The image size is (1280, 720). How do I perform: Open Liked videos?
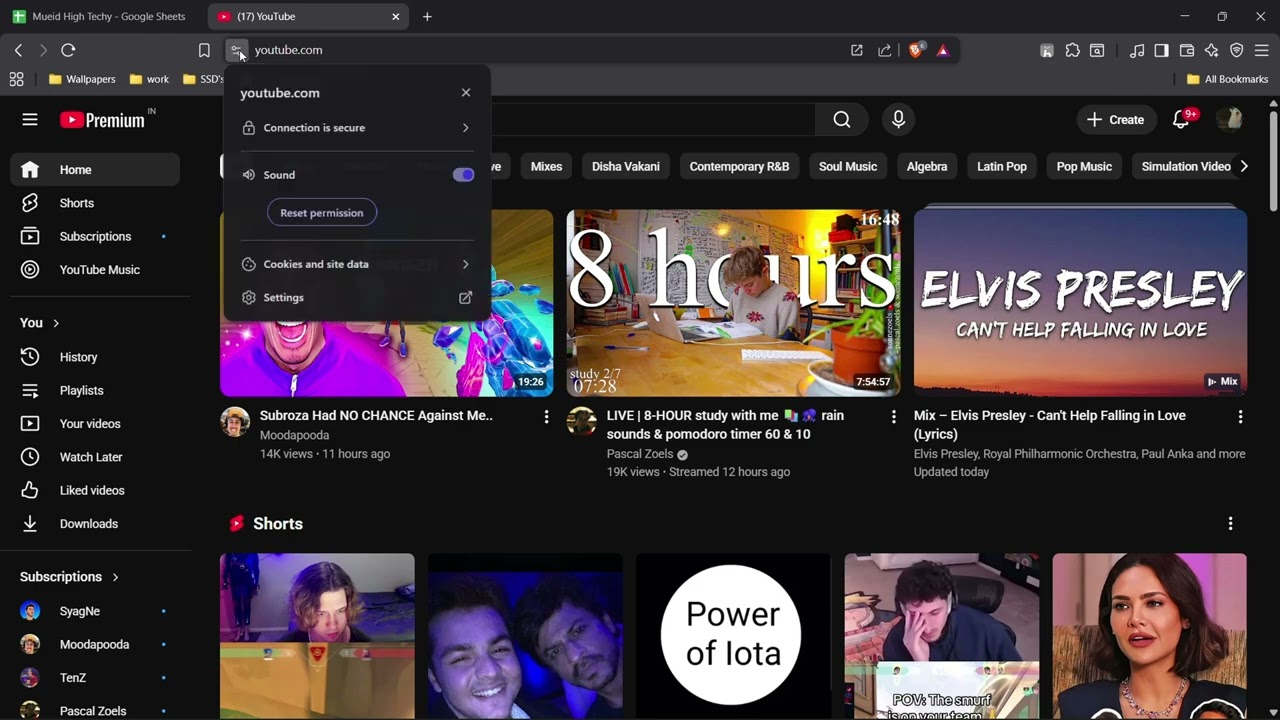(95, 491)
